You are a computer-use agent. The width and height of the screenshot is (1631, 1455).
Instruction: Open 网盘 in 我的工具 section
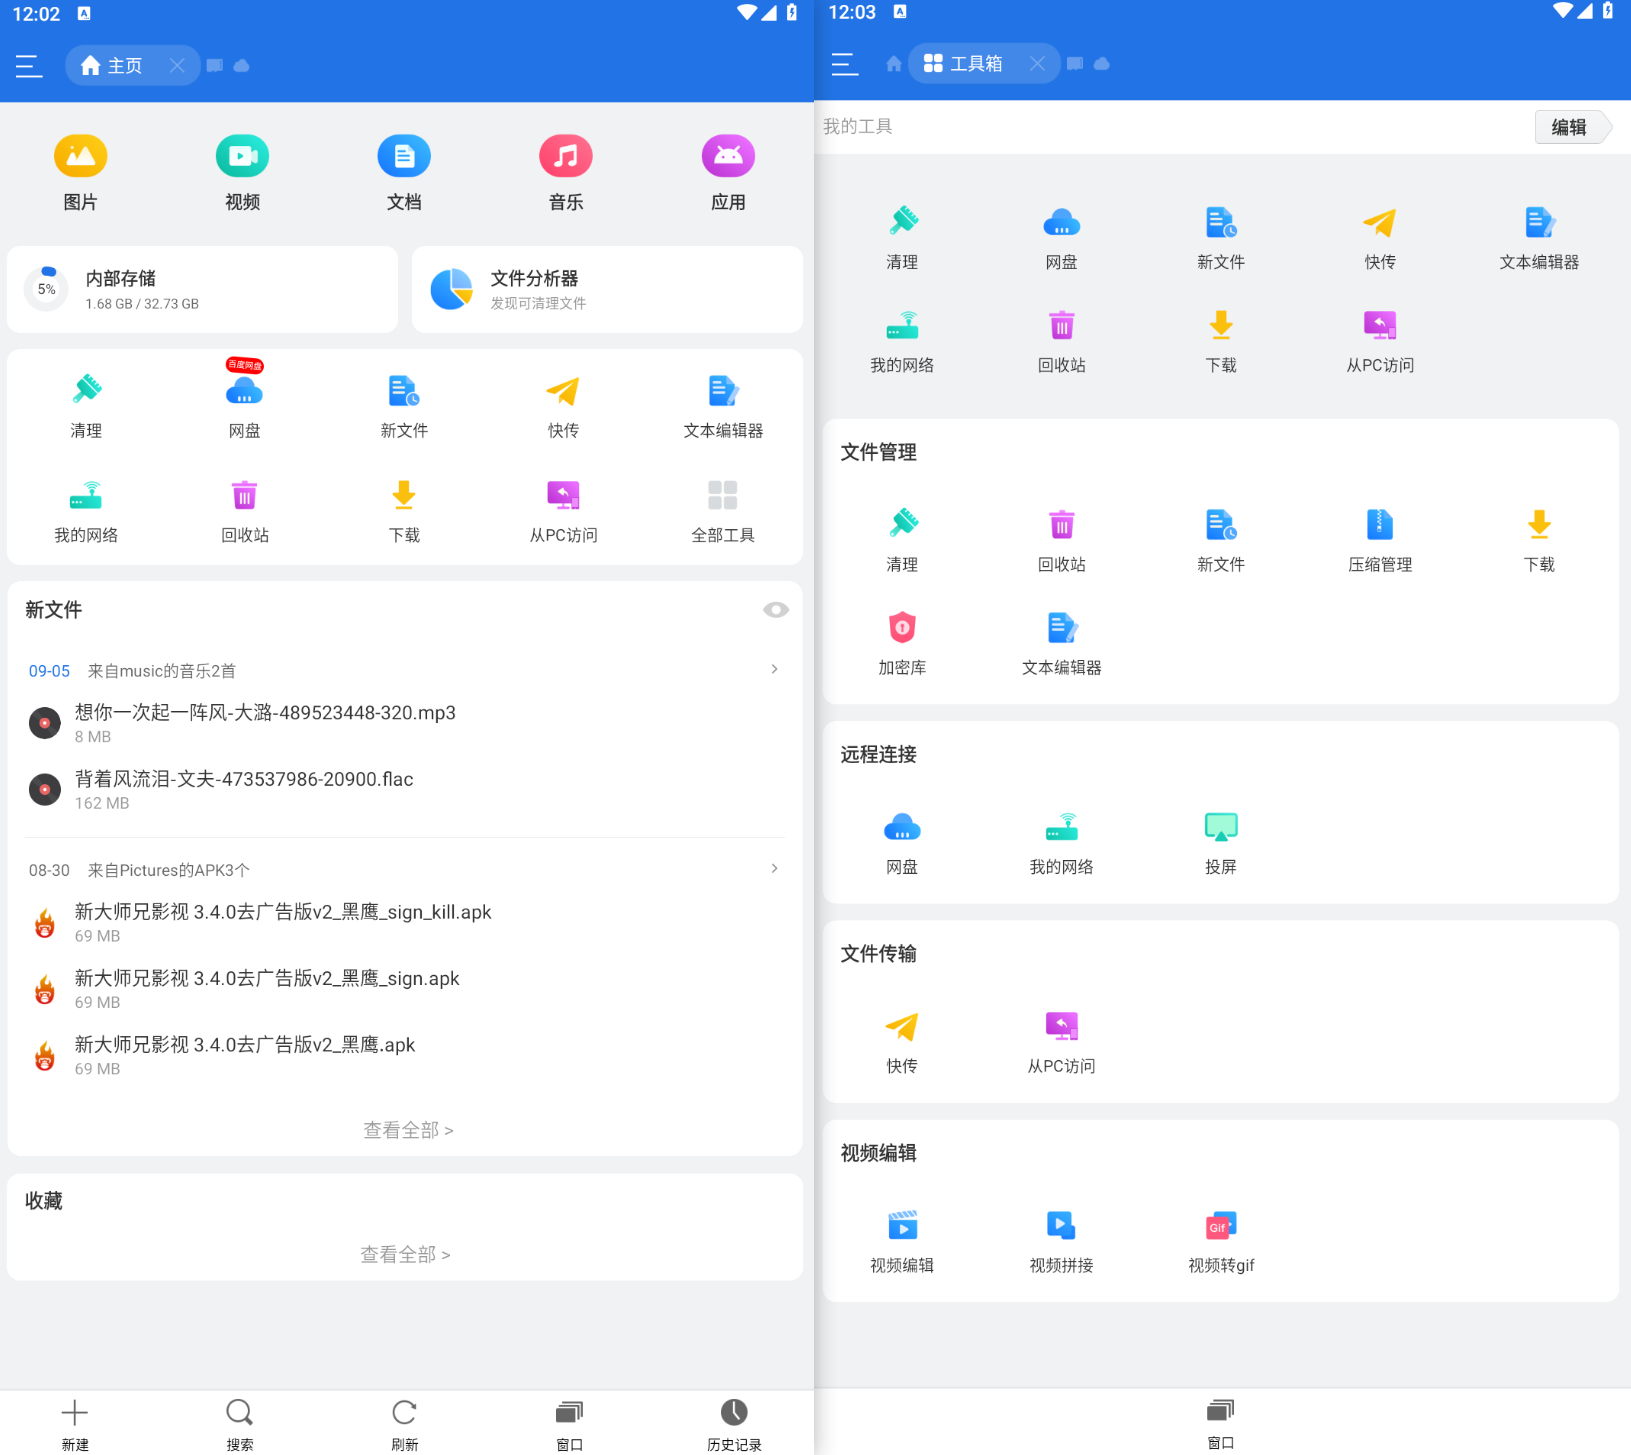[x=1061, y=238]
